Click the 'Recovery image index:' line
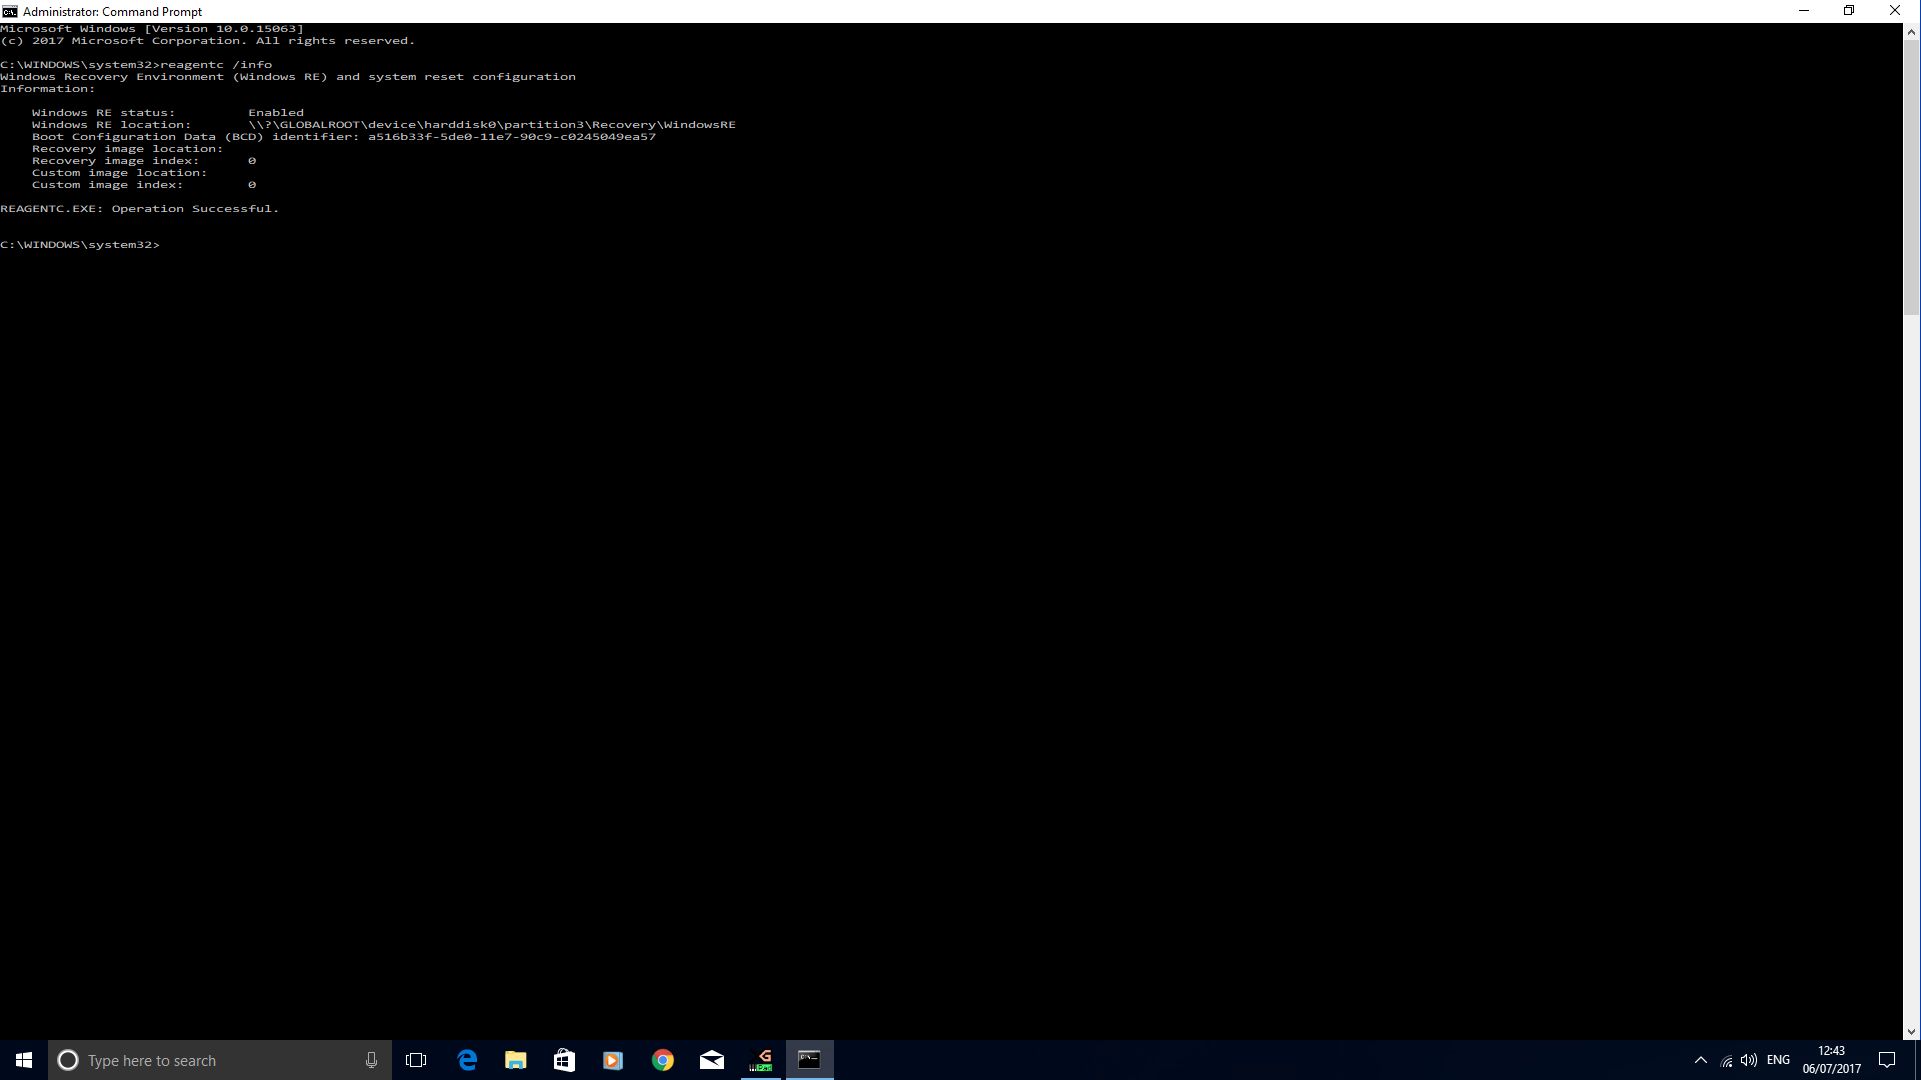1921x1080 pixels. click(144, 161)
